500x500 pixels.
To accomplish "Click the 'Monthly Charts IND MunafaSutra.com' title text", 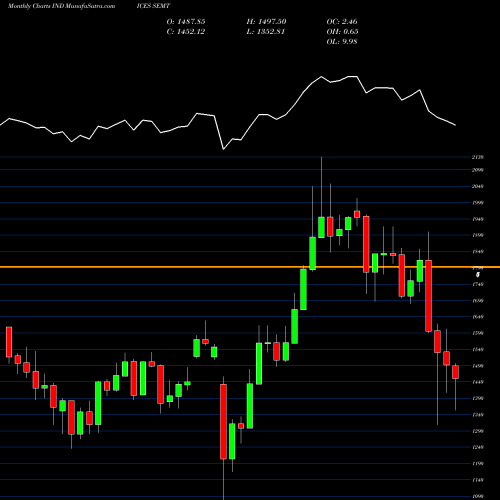I will (x=61, y=6).
